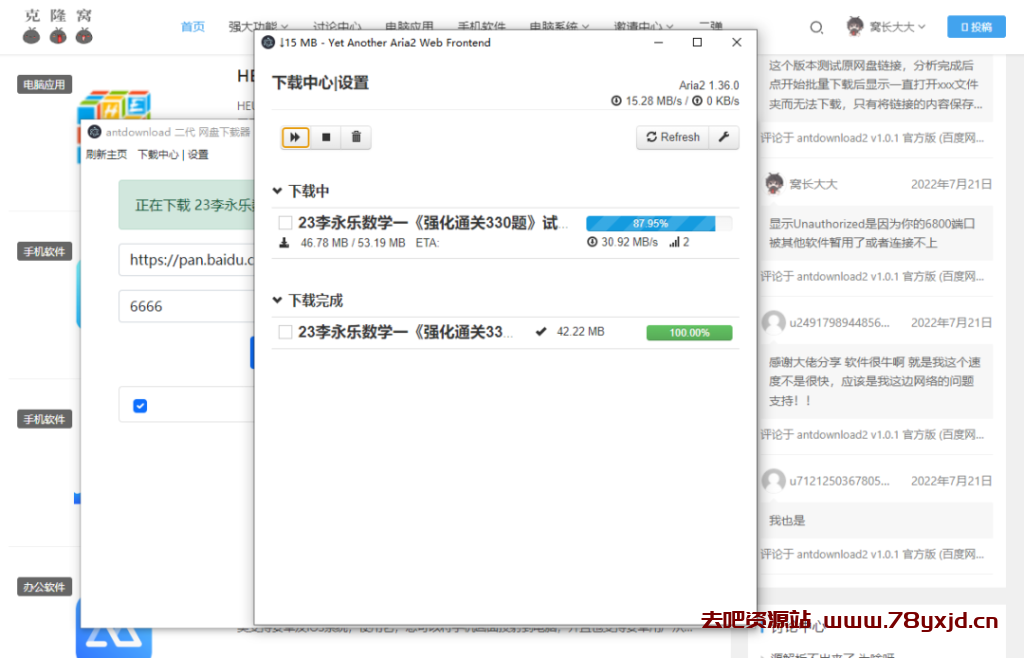Screen dimensions: 1024x658
Task: Click 下载中心 in the antdownload window menu
Action: coord(157,155)
